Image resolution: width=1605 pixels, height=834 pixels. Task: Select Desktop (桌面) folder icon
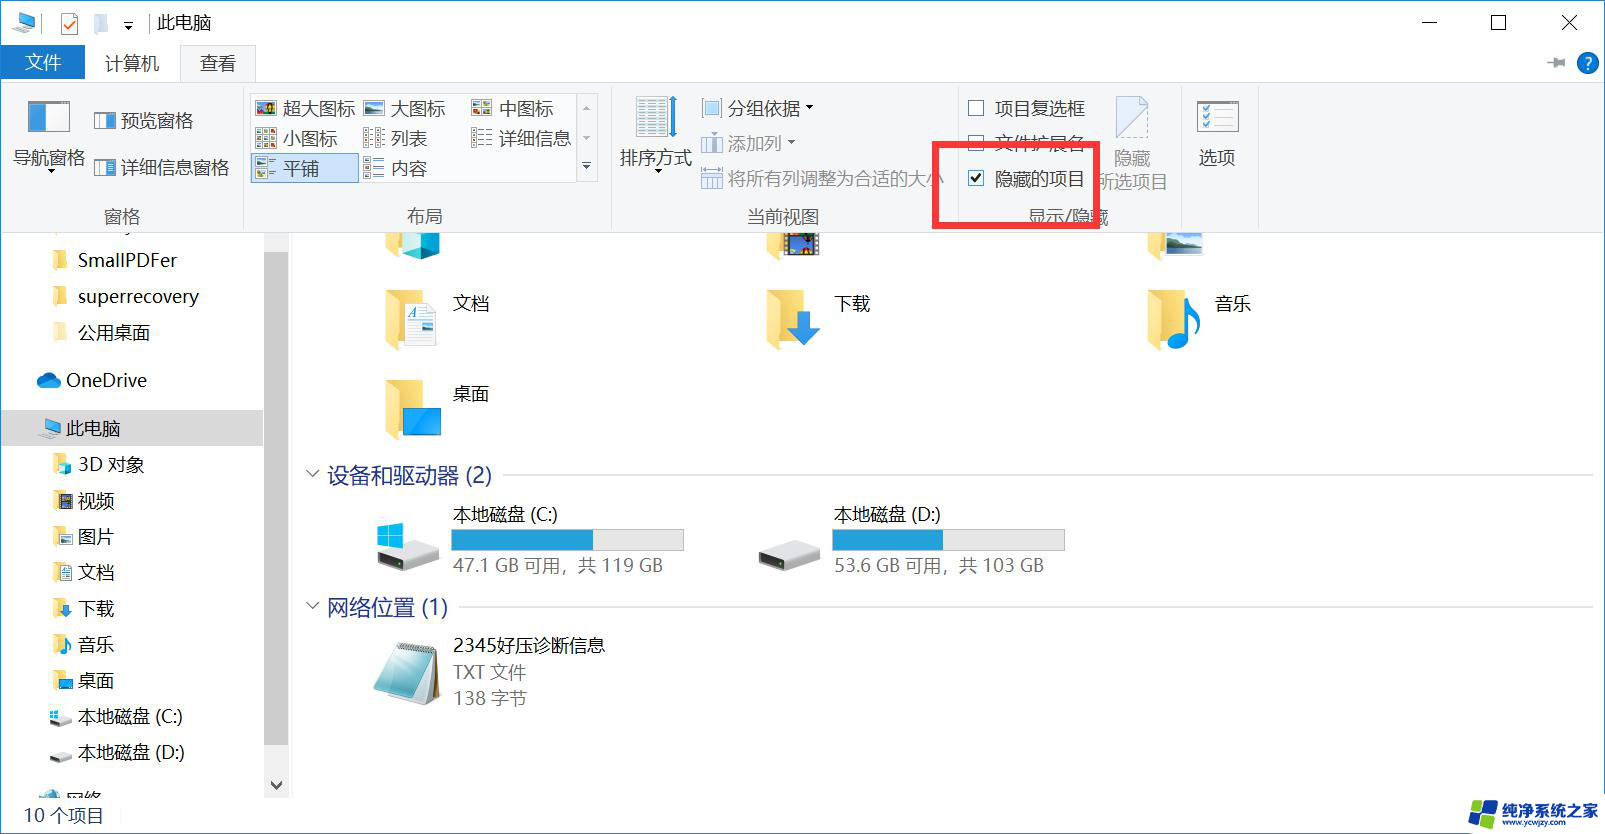click(412, 408)
